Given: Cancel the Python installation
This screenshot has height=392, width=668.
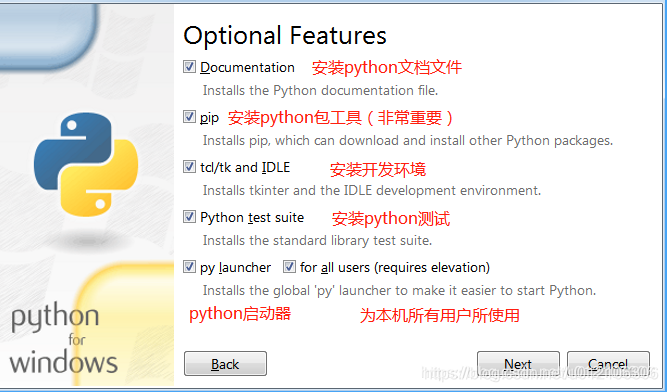Looking at the screenshot, I should (608, 364).
